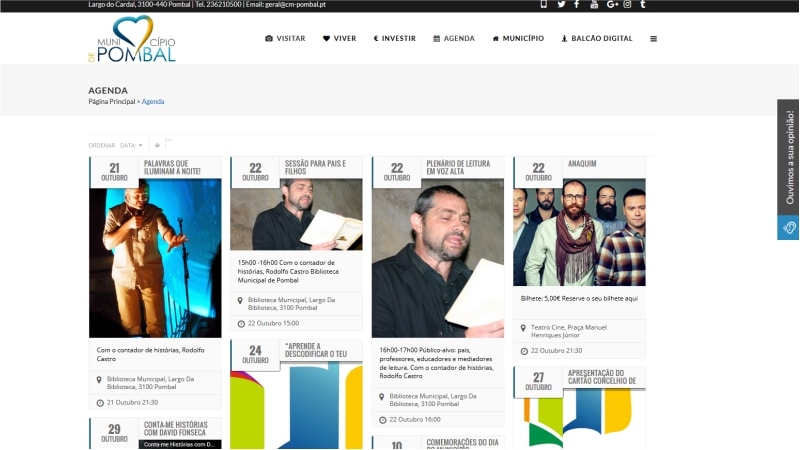The image size is (800, 450).
Task: Open the Tumblr social icon
Action: (x=643, y=4)
